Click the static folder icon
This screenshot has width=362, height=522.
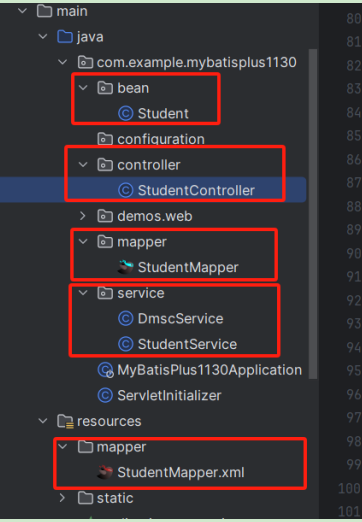(85, 498)
